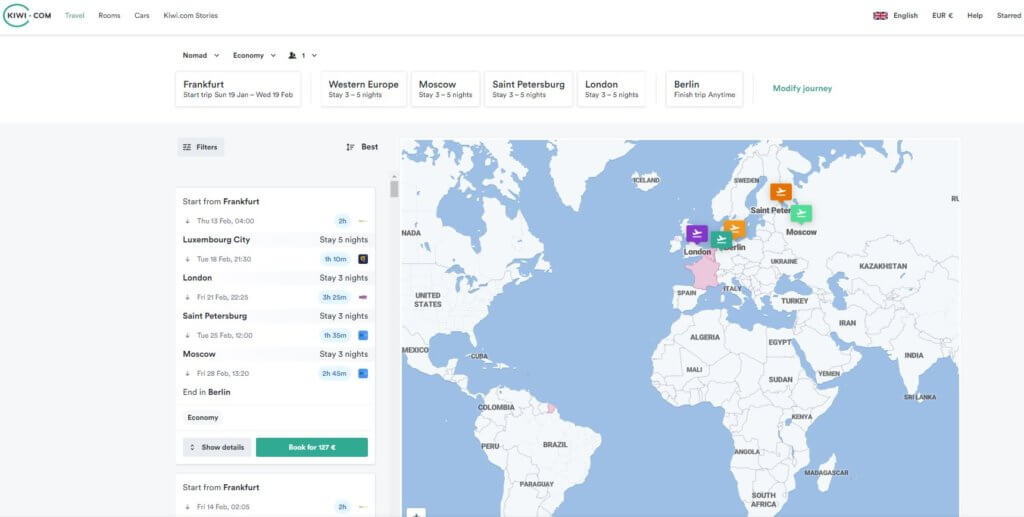Click Modify journey
The width and height of the screenshot is (1024, 517).
(802, 89)
